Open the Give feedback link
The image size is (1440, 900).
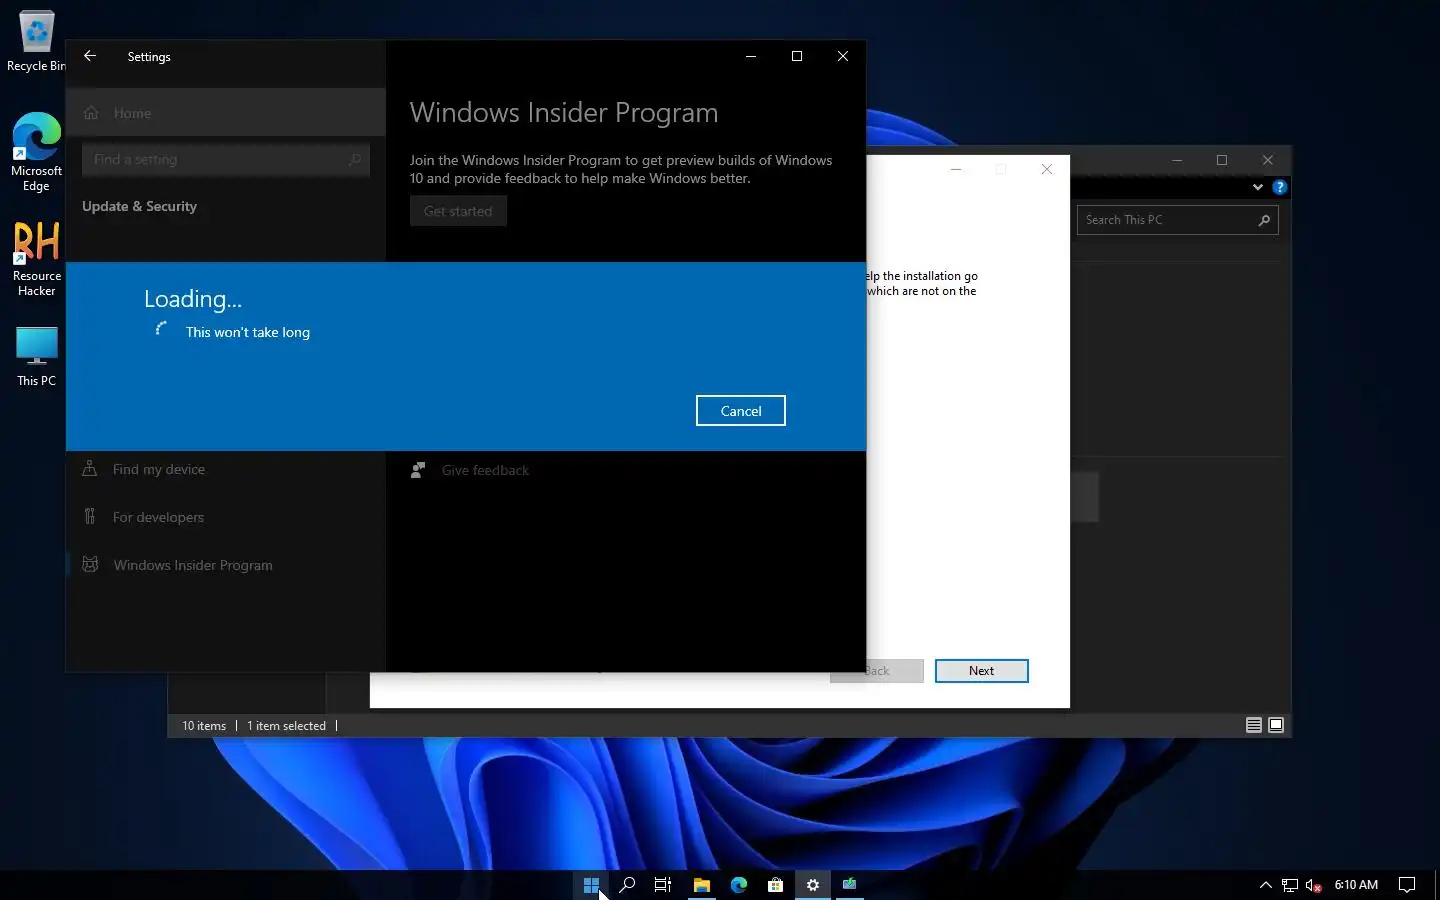pos(485,470)
